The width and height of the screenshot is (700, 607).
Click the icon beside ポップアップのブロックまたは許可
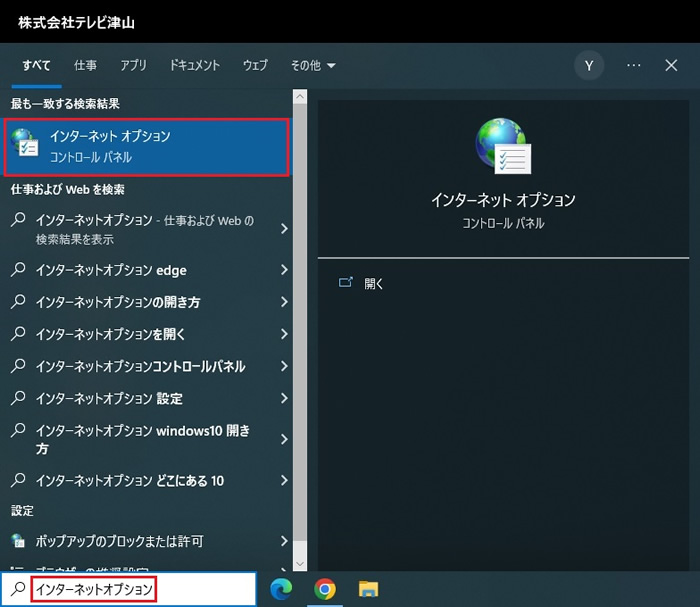(18, 540)
